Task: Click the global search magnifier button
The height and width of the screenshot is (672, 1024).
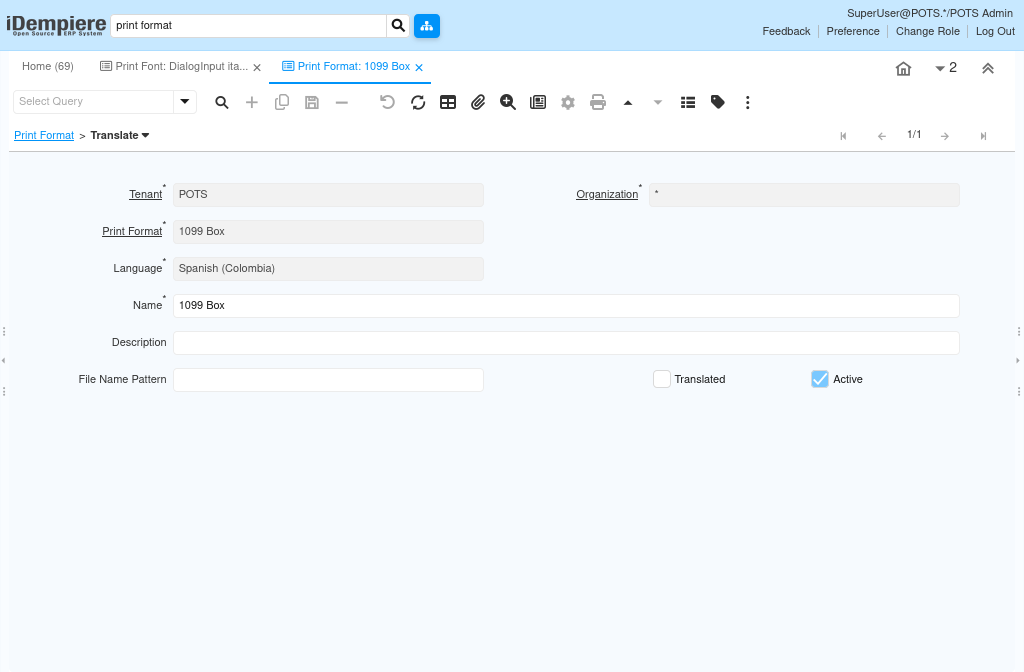Action: click(x=398, y=25)
